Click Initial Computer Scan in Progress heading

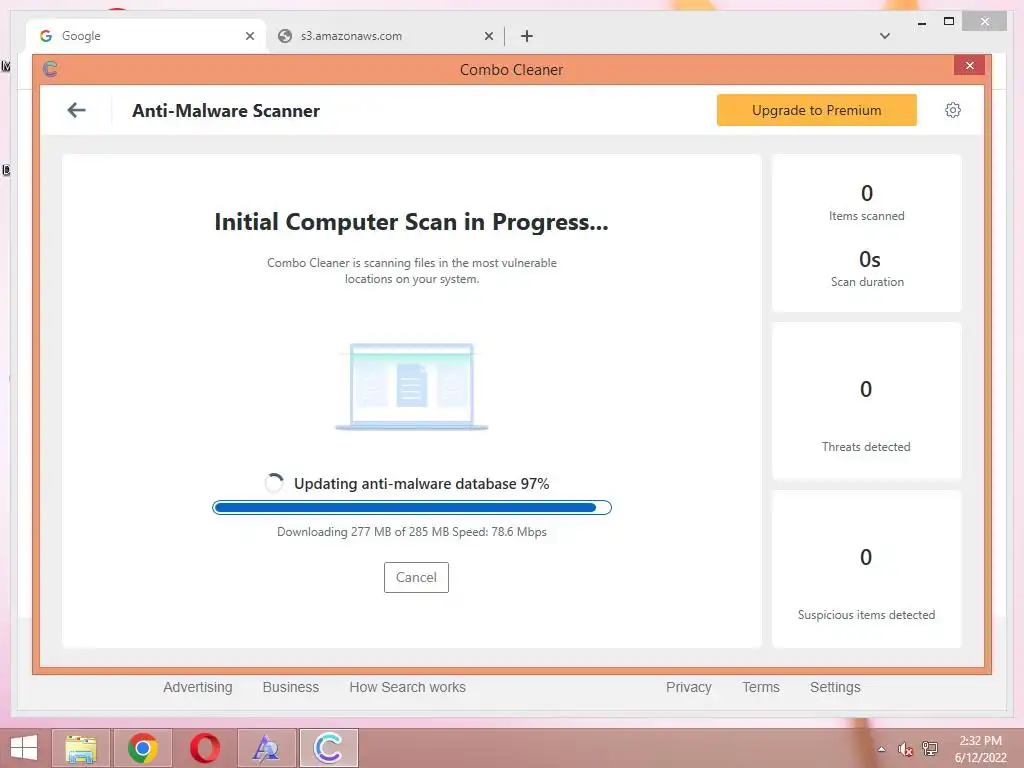click(411, 222)
